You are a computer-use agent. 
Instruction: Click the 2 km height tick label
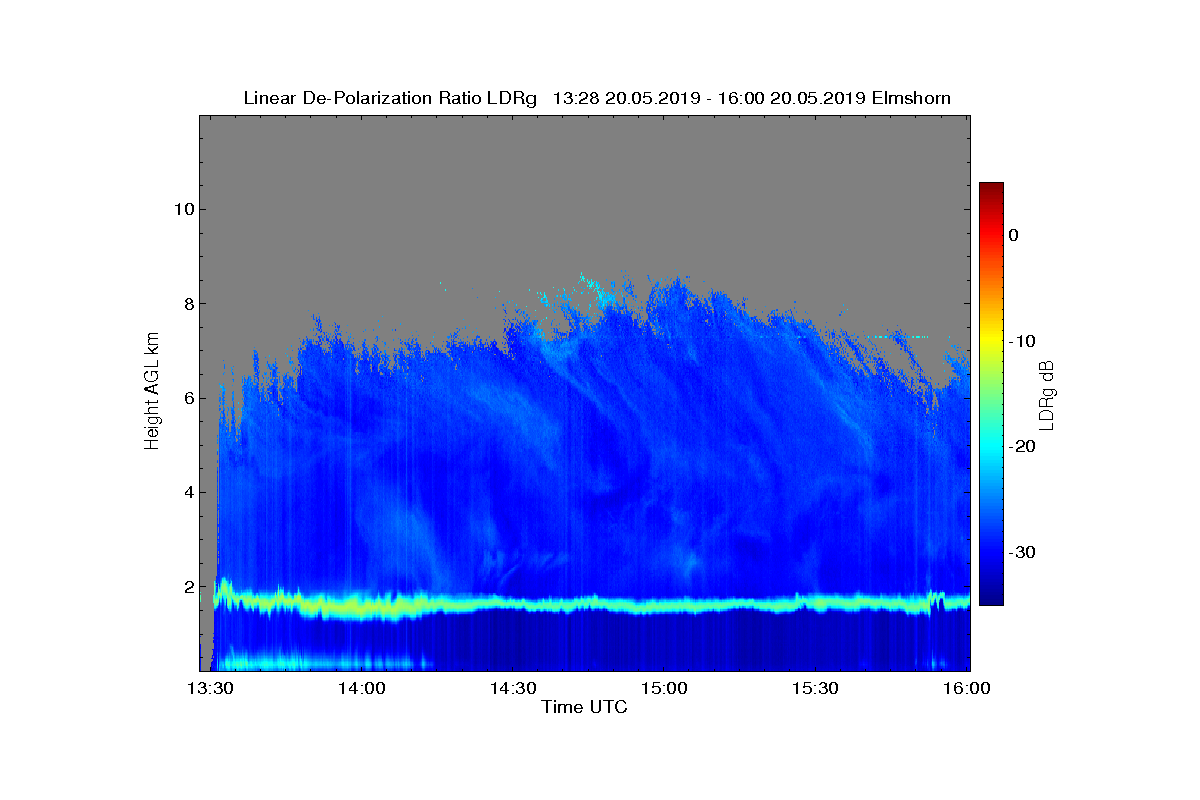coord(187,587)
